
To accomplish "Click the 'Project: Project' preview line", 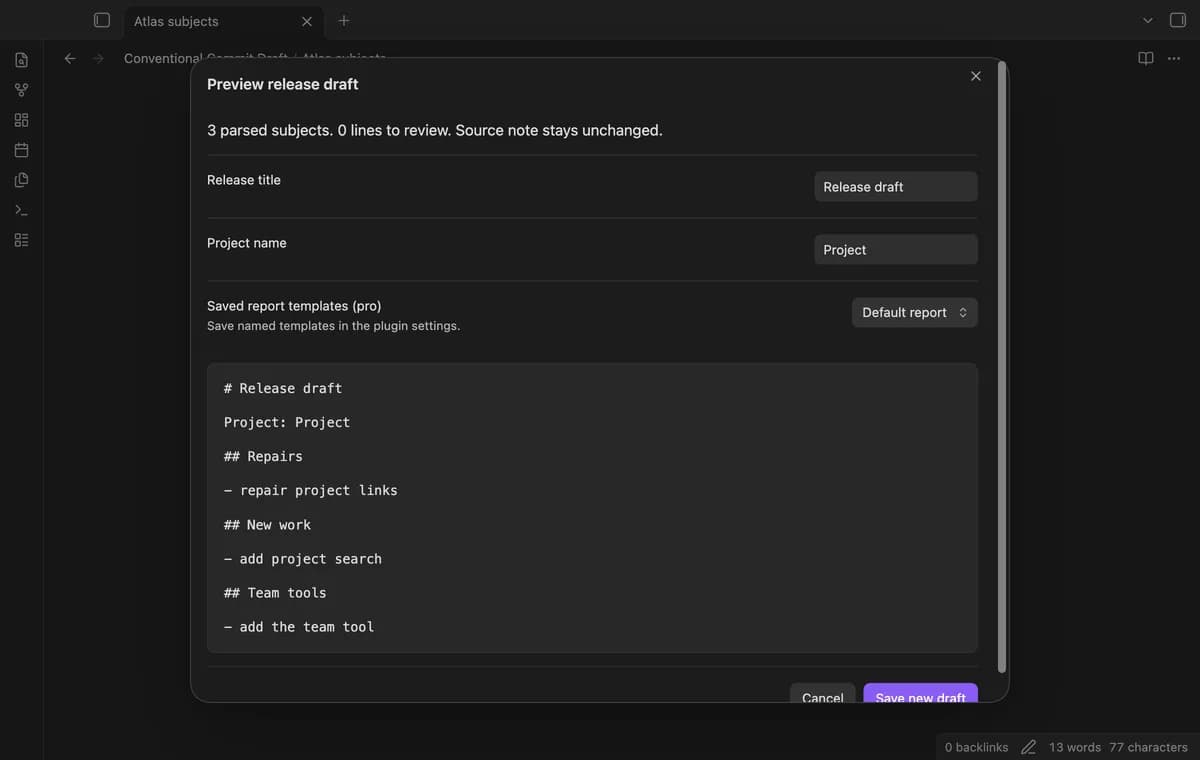I will tap(287, 422).
